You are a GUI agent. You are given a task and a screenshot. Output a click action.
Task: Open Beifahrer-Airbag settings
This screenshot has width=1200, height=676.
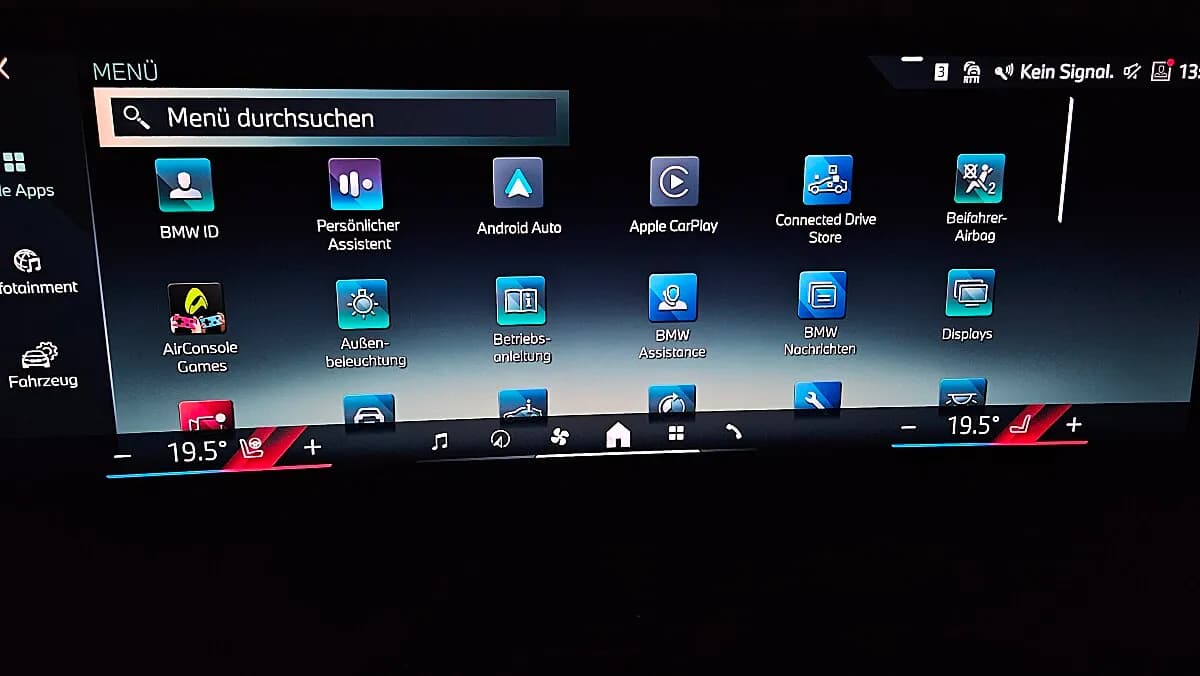978,198
